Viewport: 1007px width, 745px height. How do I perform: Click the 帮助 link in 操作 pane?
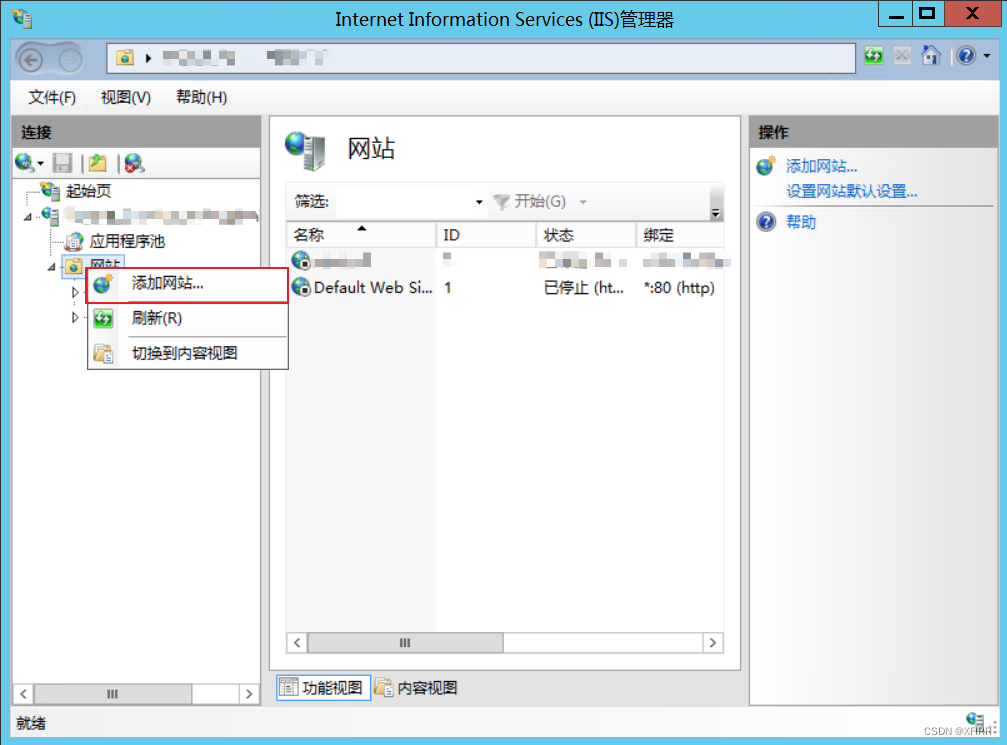click(x=801, y=222)
